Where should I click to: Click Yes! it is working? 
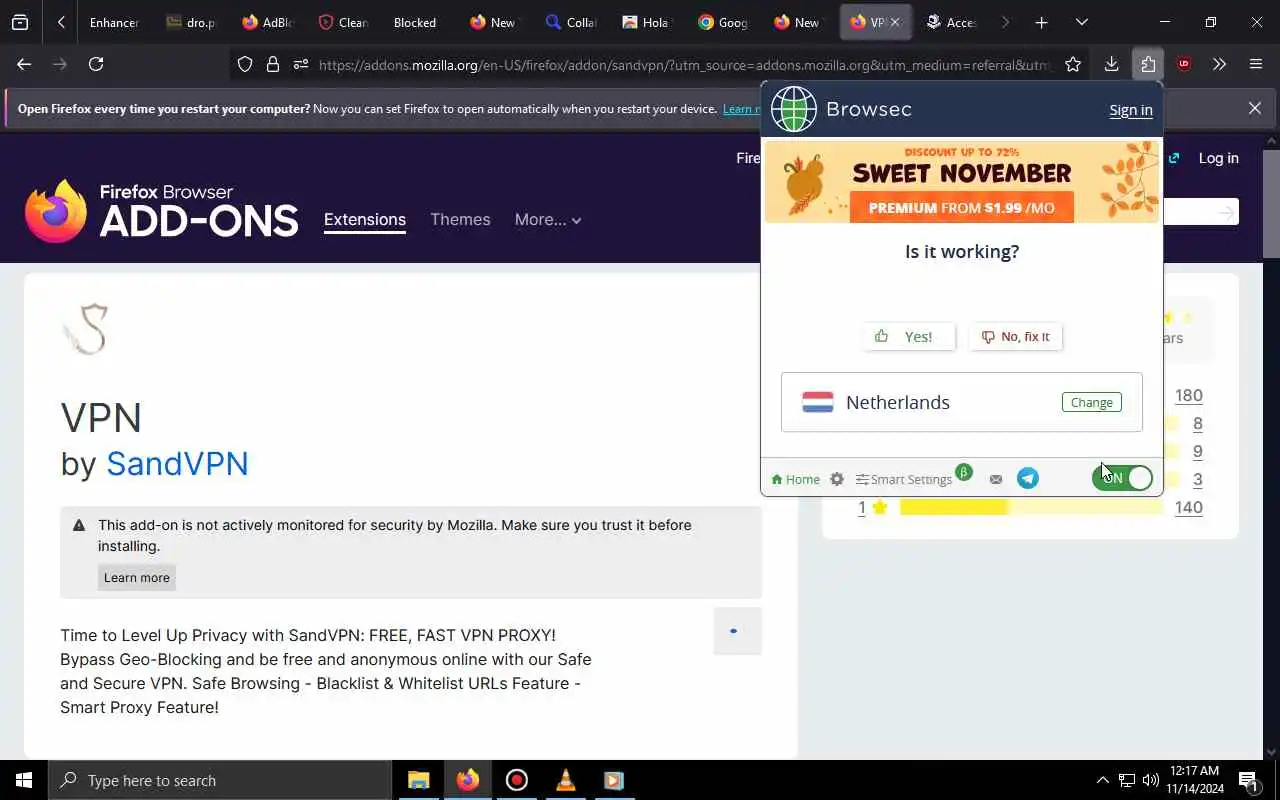point(908,336)
